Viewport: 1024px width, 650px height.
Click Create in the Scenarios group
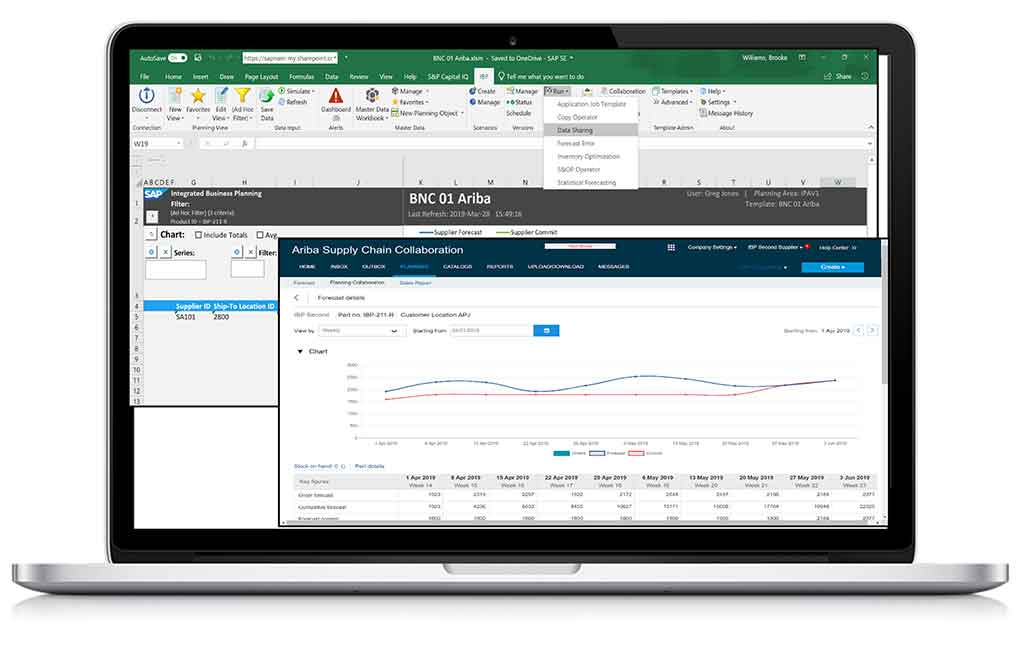(483, 91)
